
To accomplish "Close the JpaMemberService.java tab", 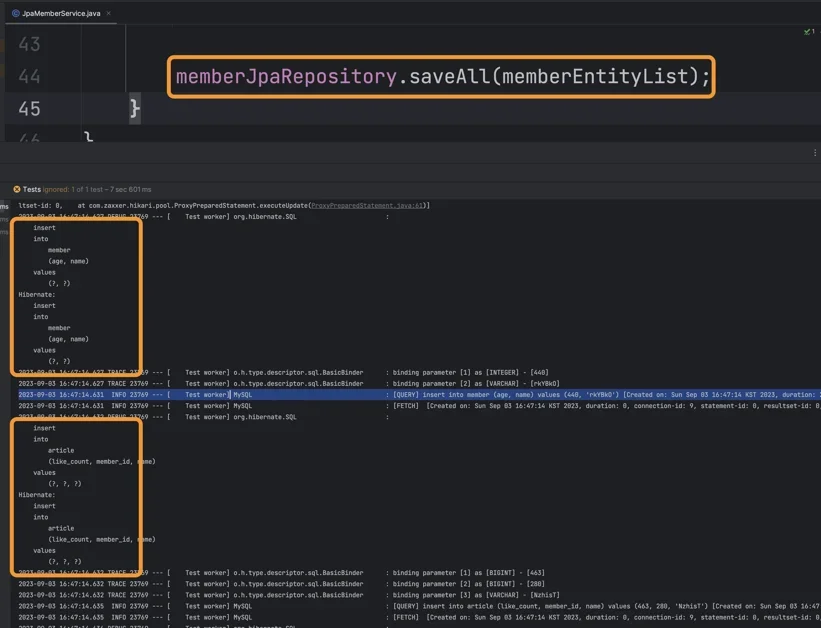I will pyautogui.click(x=108, y=13).
